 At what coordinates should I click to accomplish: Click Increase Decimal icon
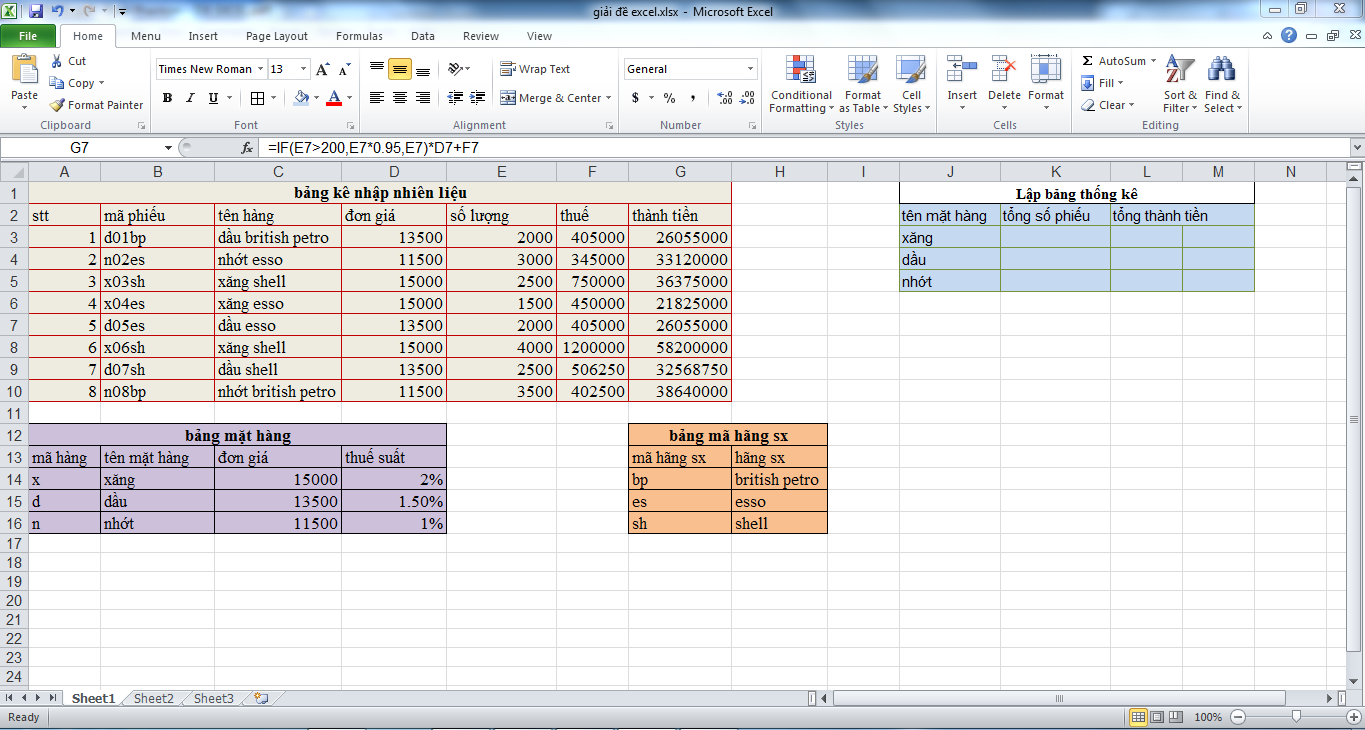[725, 98]
